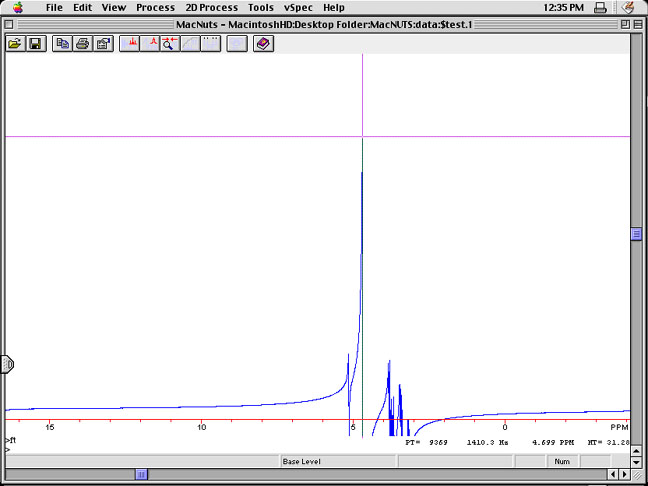Open the Tools menu
The image size is (648, 486).
(x=261, y=7)
